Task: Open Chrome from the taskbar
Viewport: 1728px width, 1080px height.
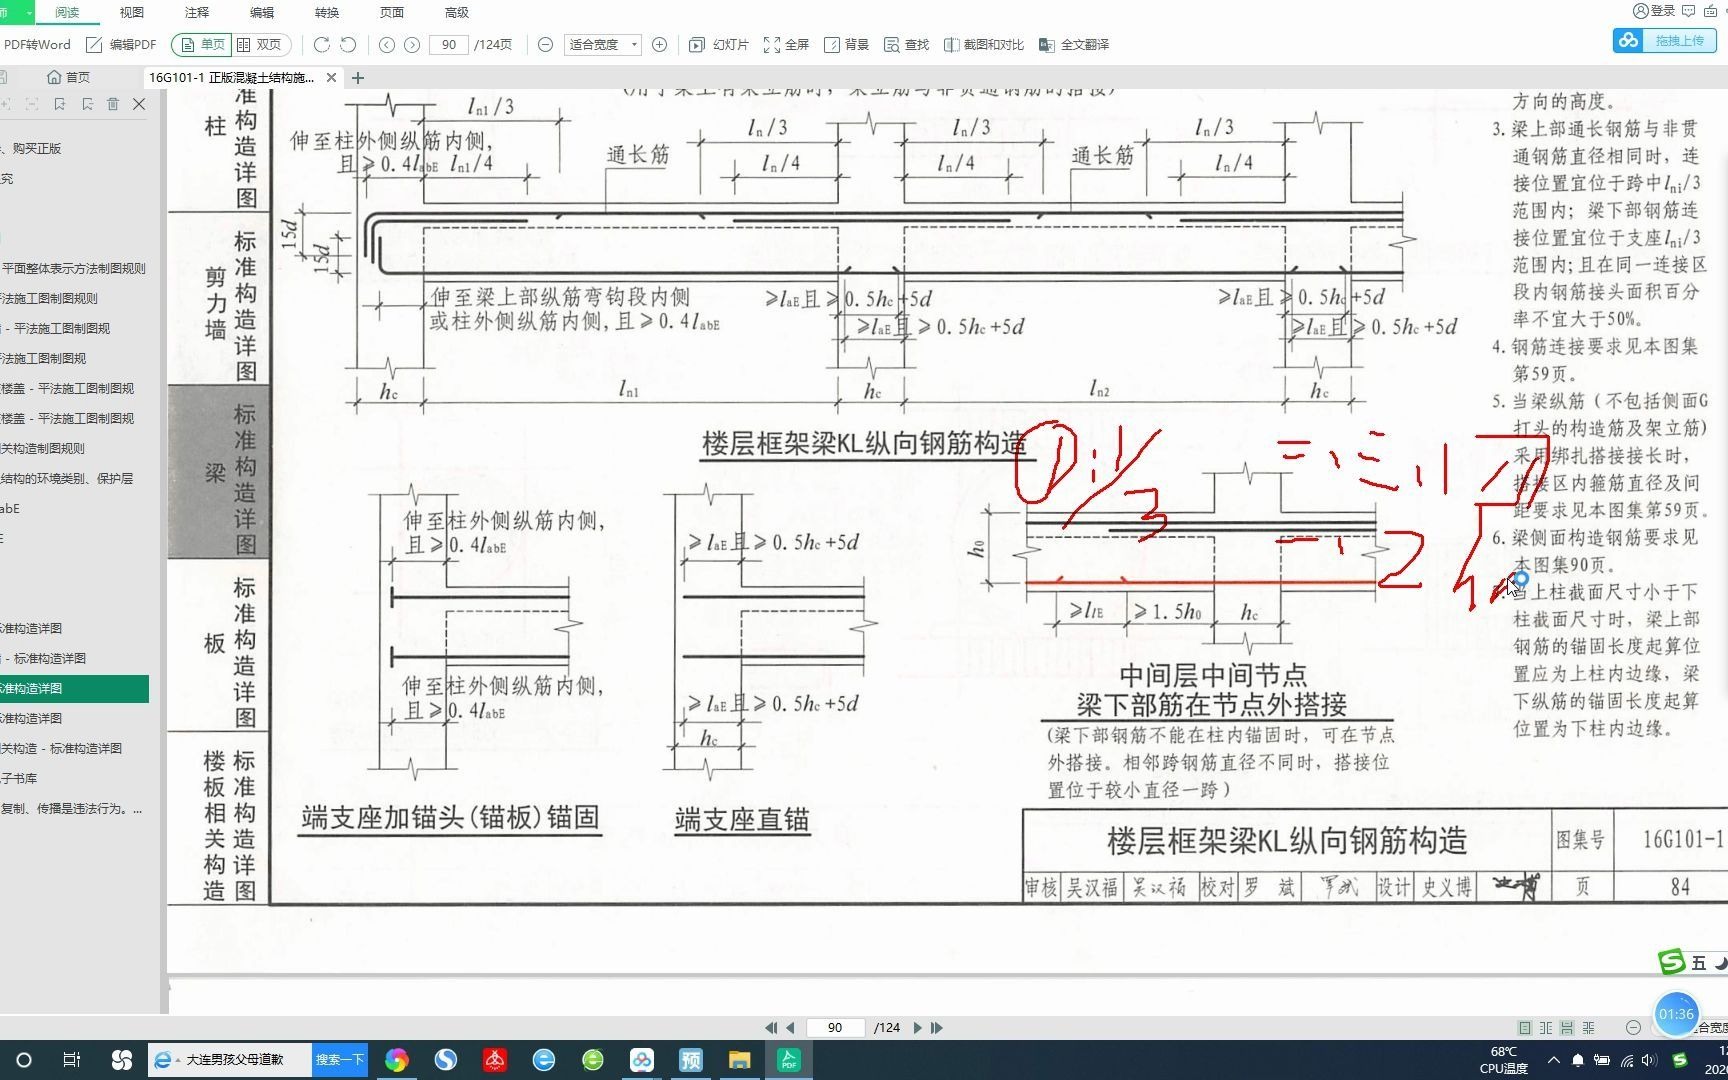Action: [x=397, y=1060]
